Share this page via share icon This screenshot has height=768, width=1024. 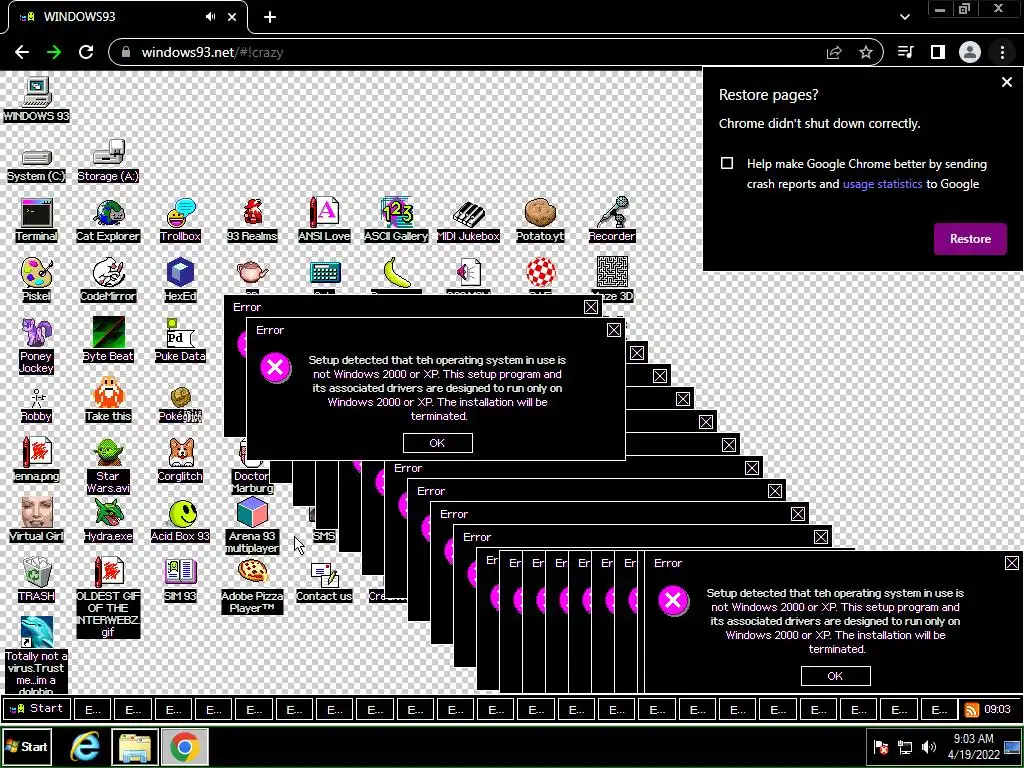coord(834,52)
